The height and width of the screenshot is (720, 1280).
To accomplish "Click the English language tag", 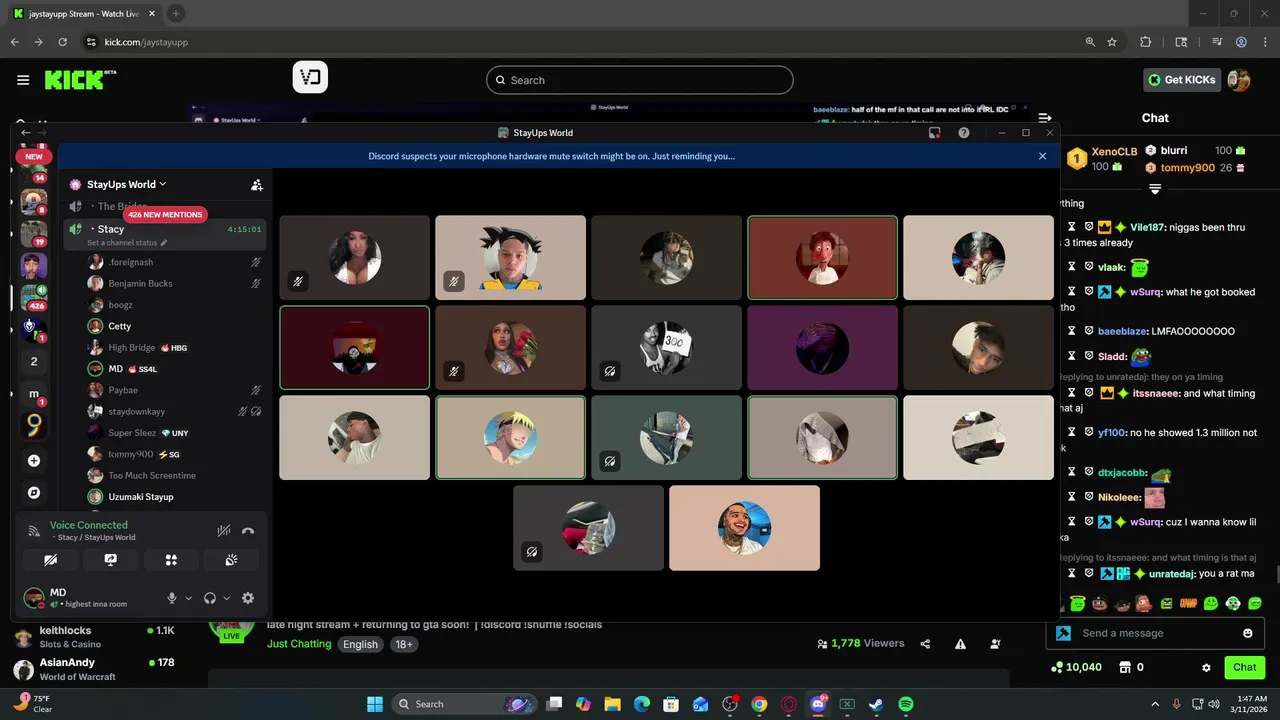I will tap(360, 644).
